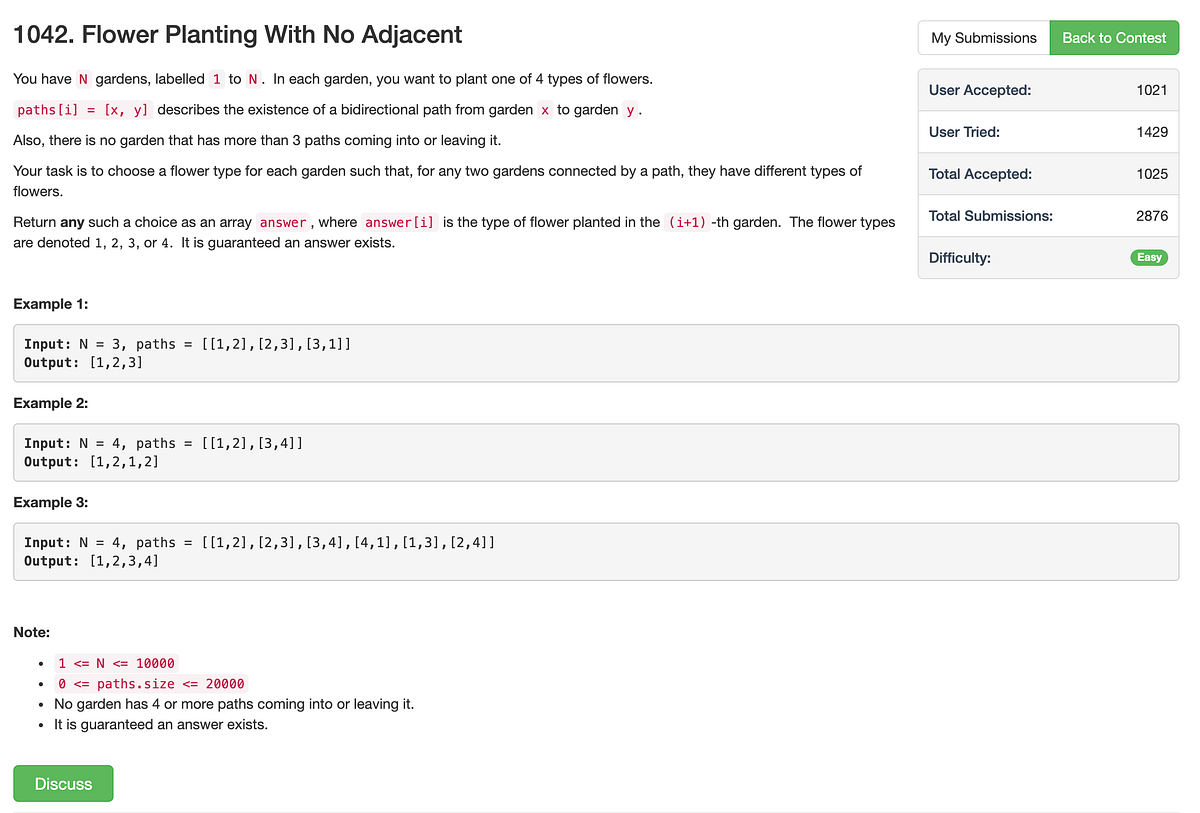Image resolution: width=1200 pixels, height=813 pixels.
Task: Open the My Submissions tab
Action: [x=982, y=37]
